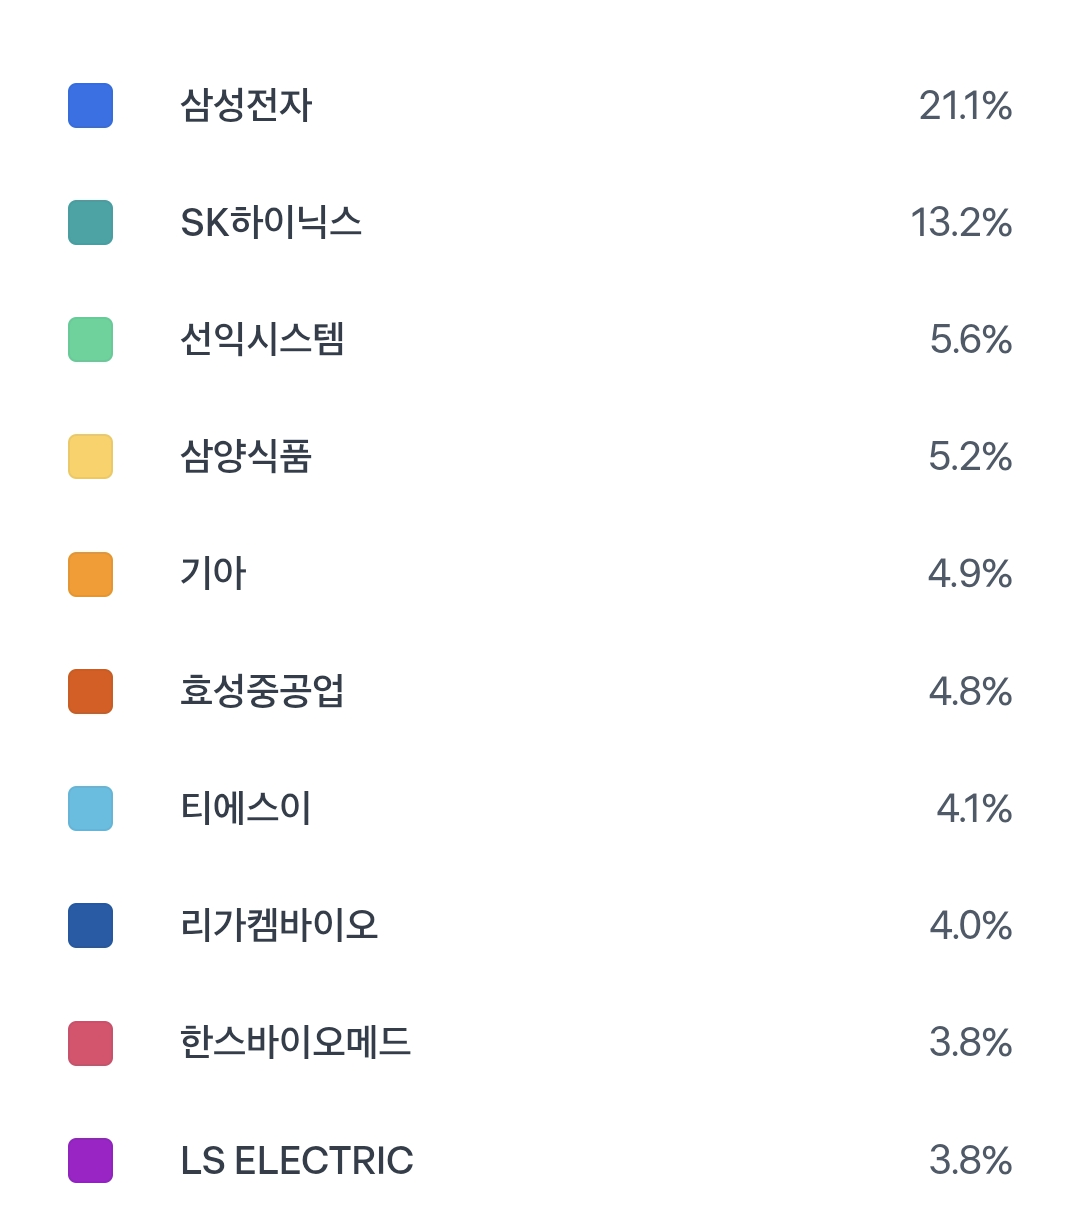Select the SK하이닉스 stock name

click(x=271, y=223)
